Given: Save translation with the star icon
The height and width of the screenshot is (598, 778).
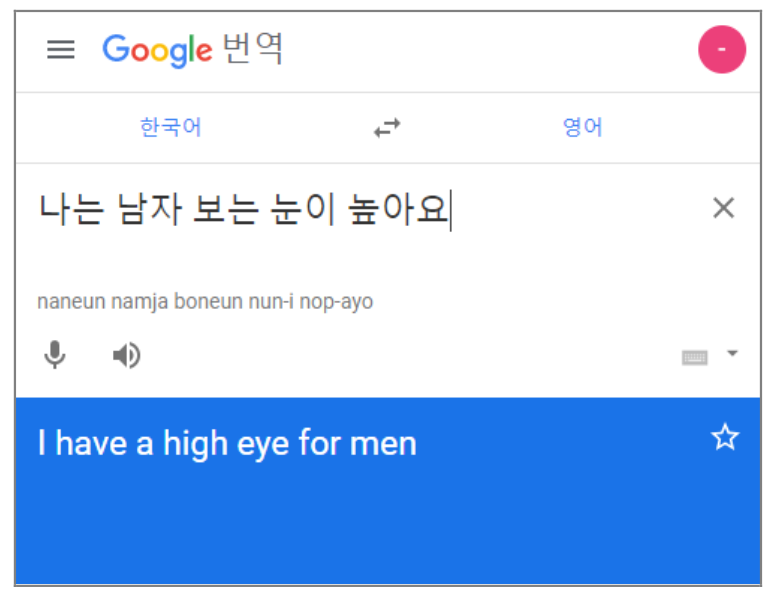Looking at the screenshot, I should tap(725, 437).
